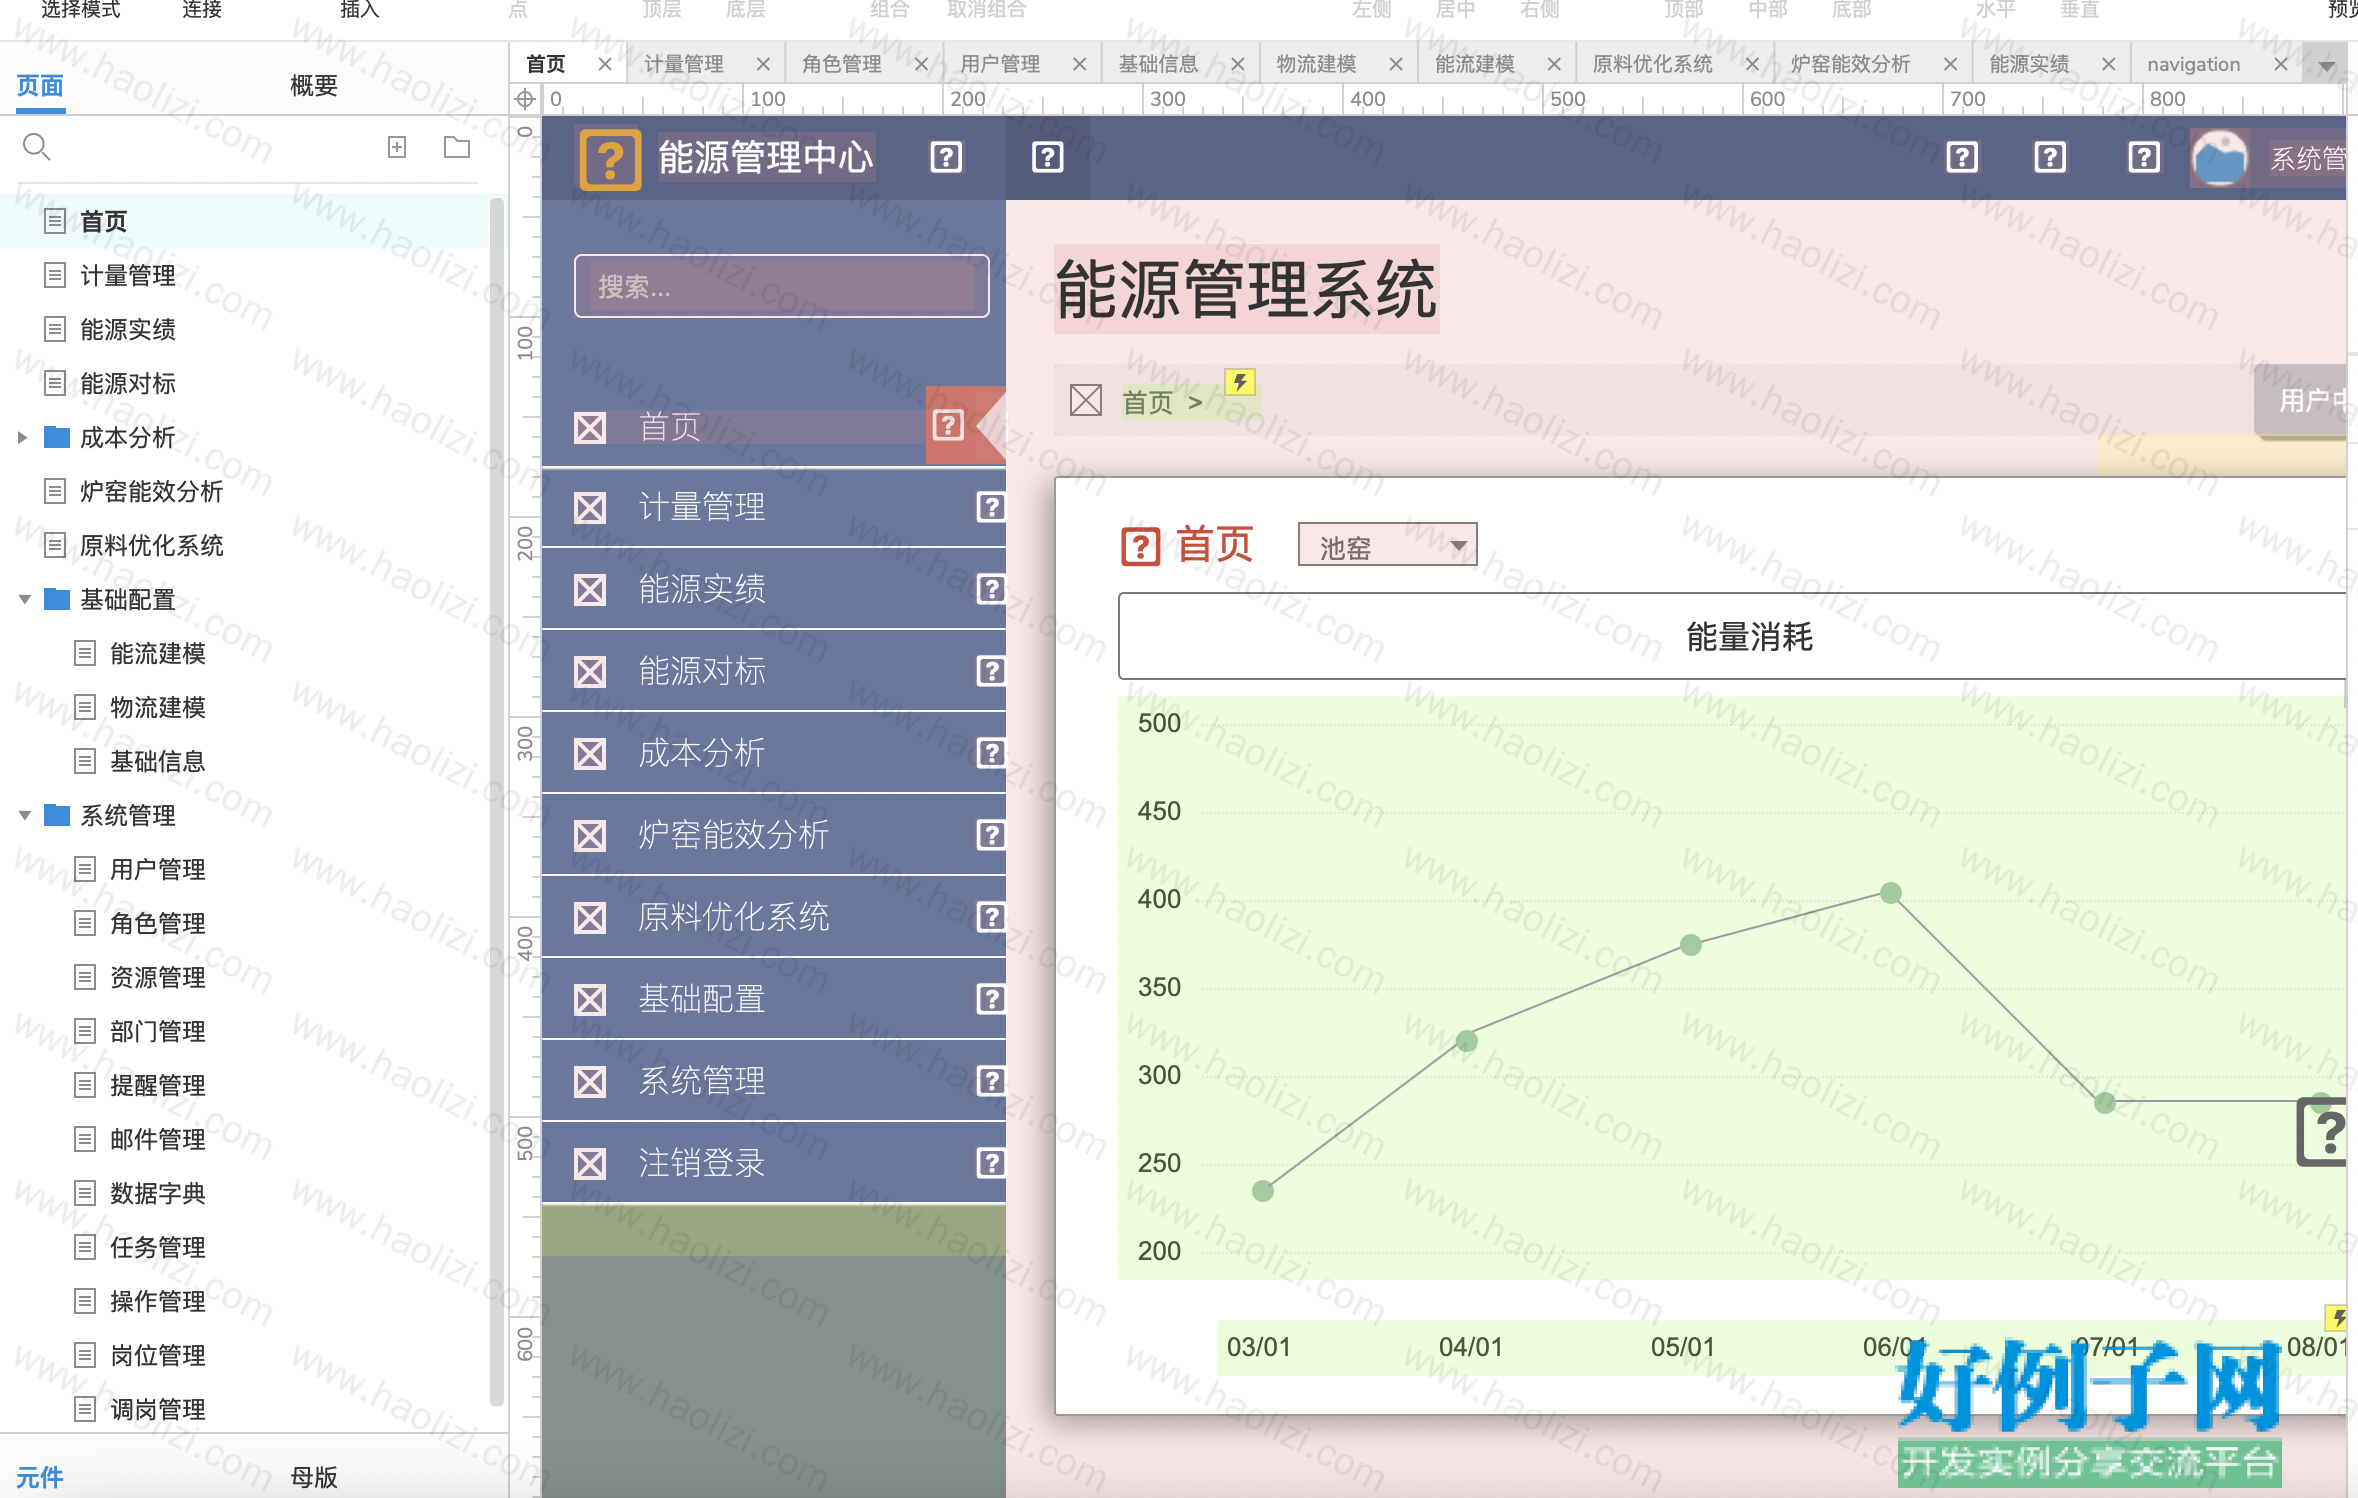2358x1498 pixels.
Task: Select 岗位管理 page in tree
Action: pos(158,1355)
